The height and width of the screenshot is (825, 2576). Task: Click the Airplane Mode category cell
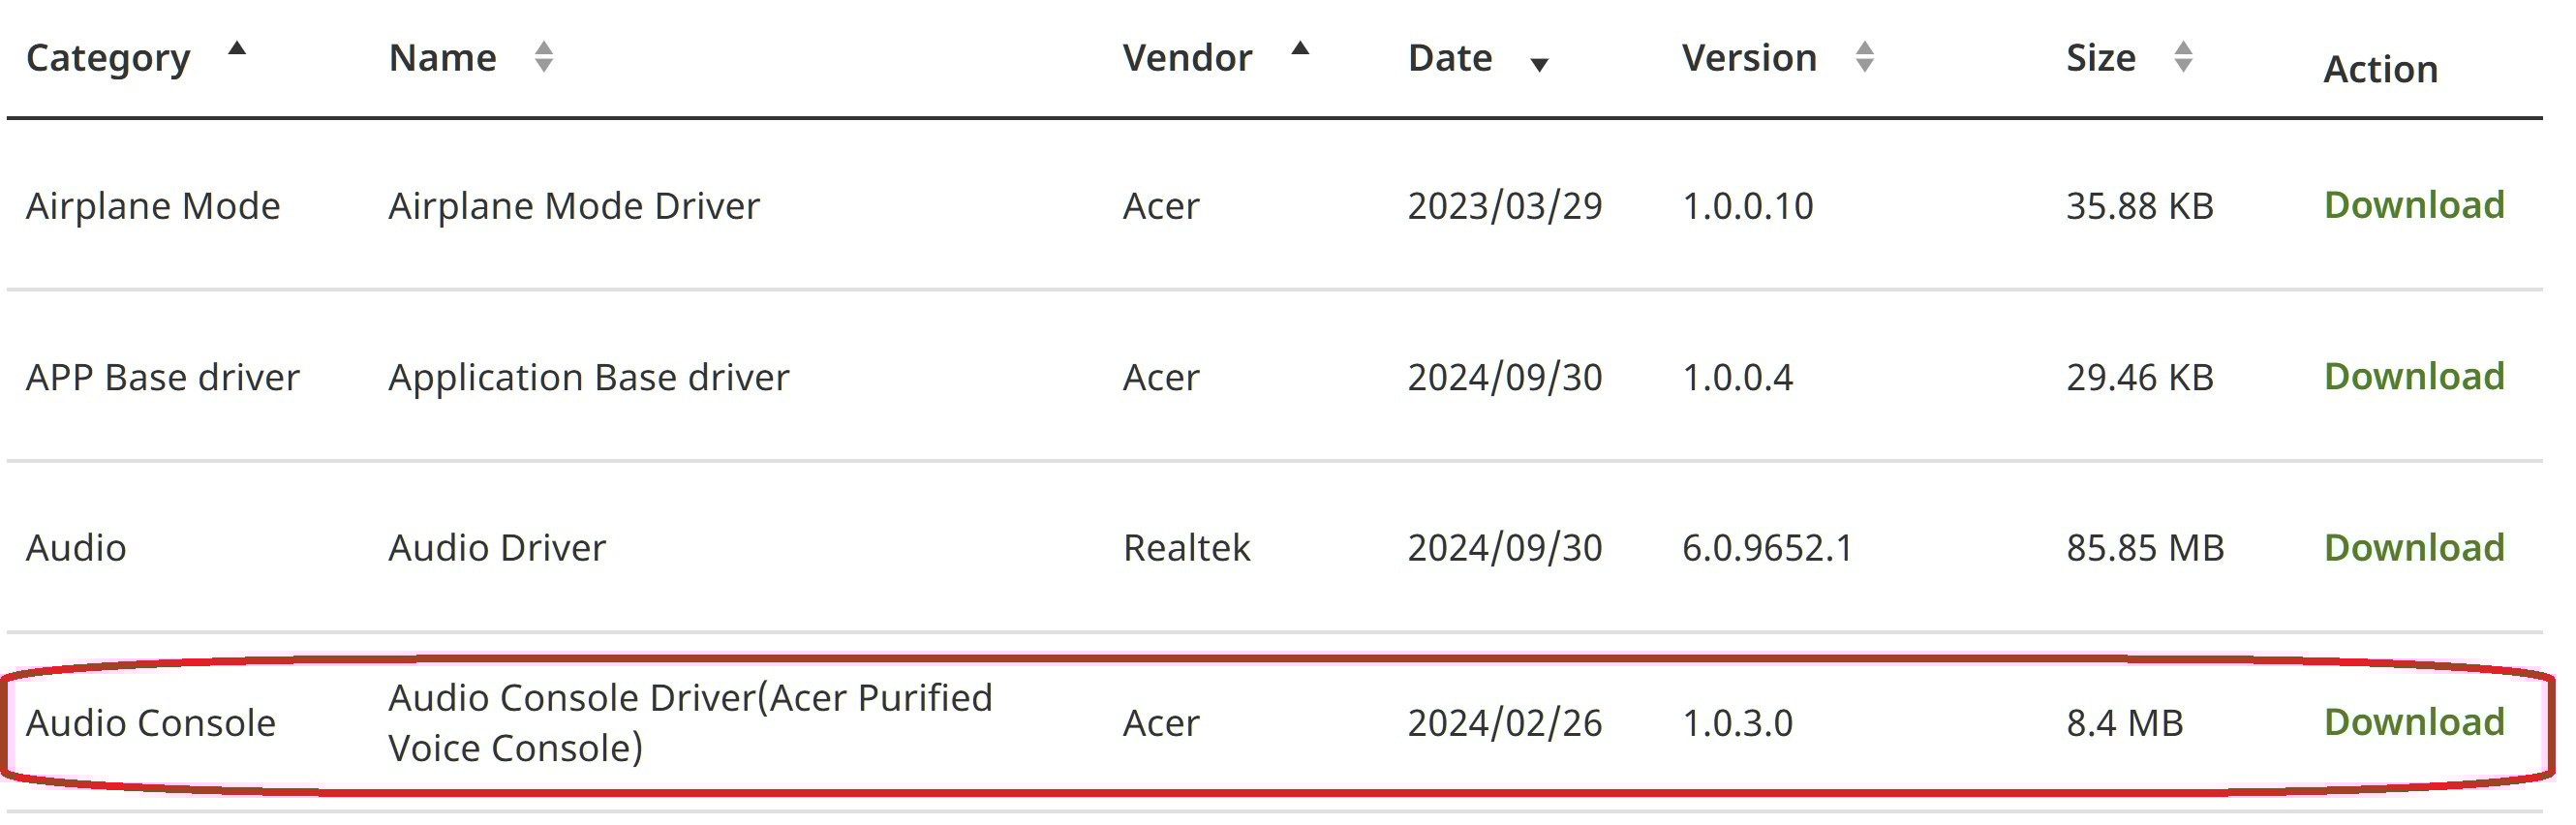tap(153, 206)
